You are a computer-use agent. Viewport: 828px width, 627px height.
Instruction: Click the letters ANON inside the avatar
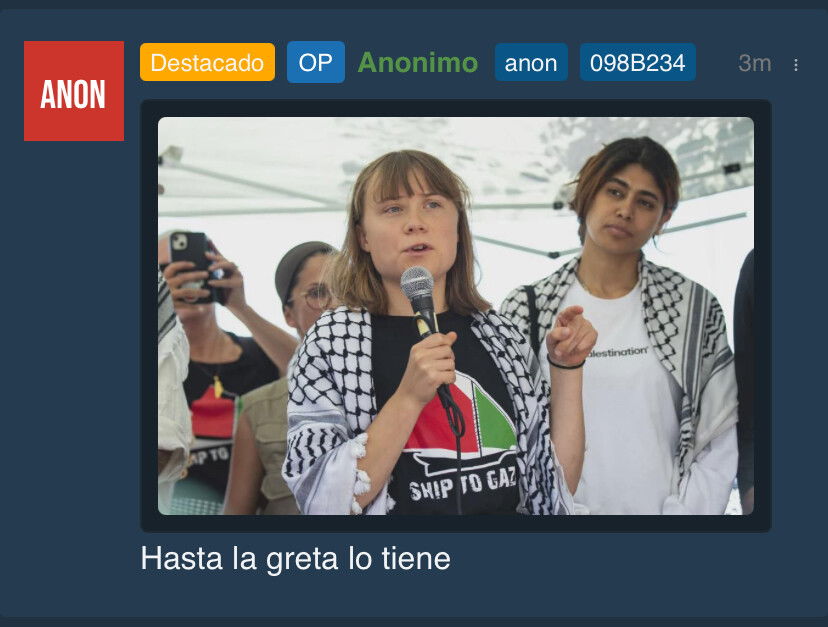[x=73, y=95]
